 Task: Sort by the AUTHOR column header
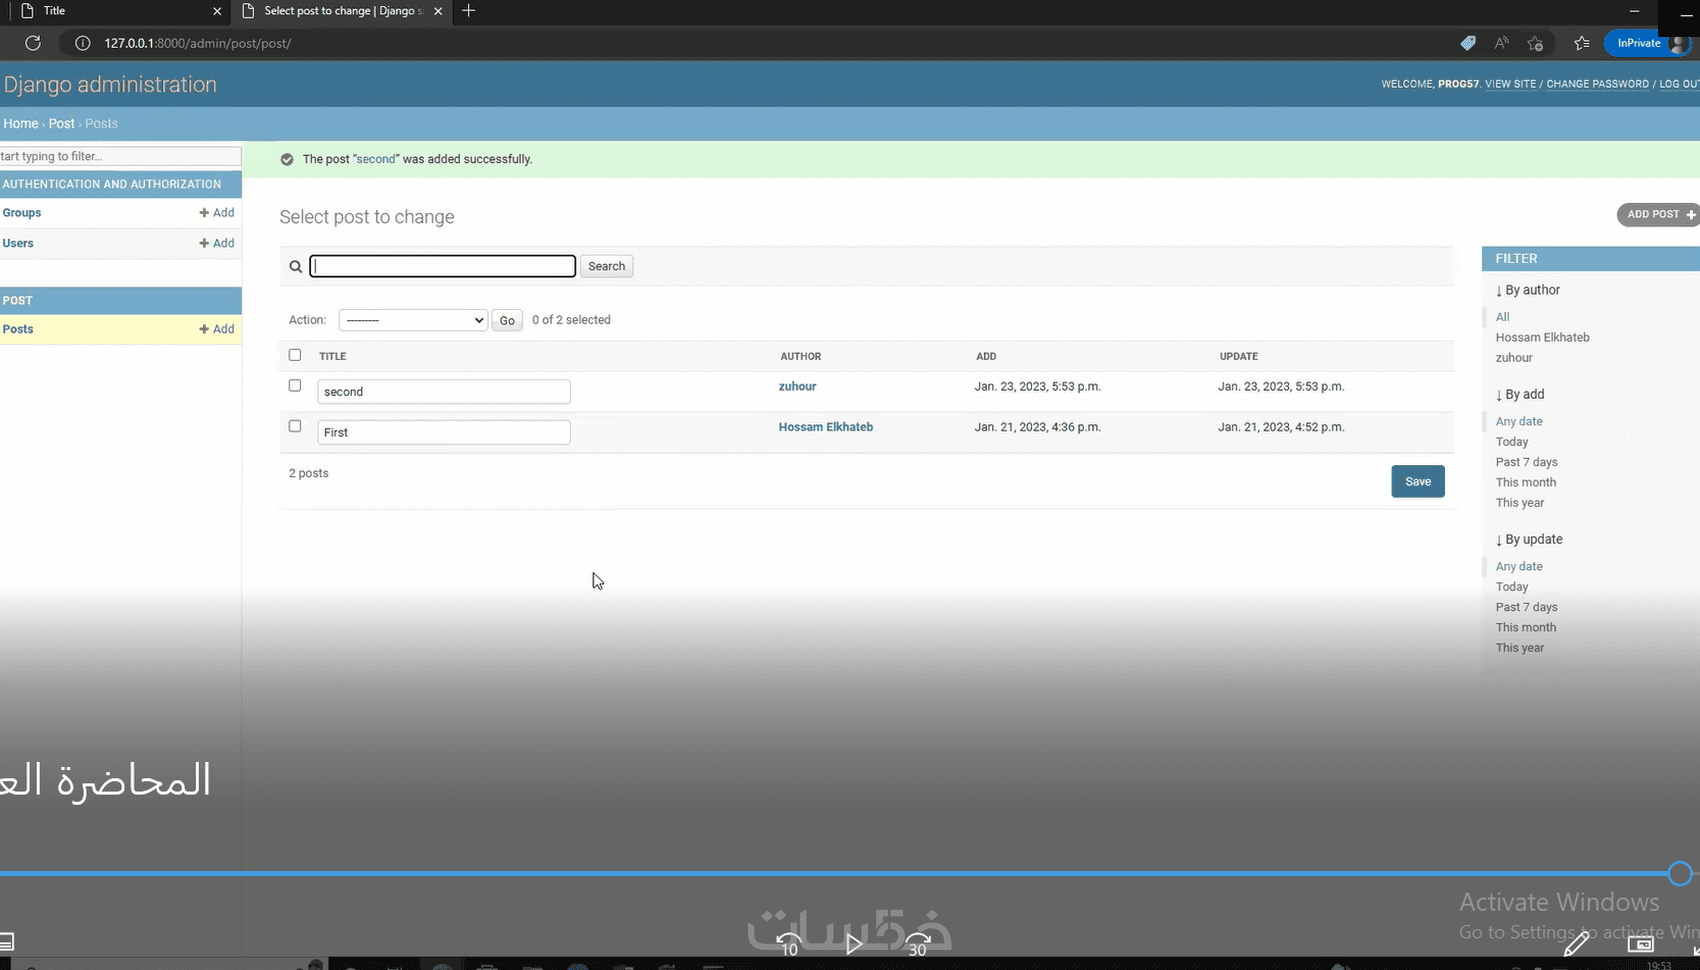tap(801, 356)
